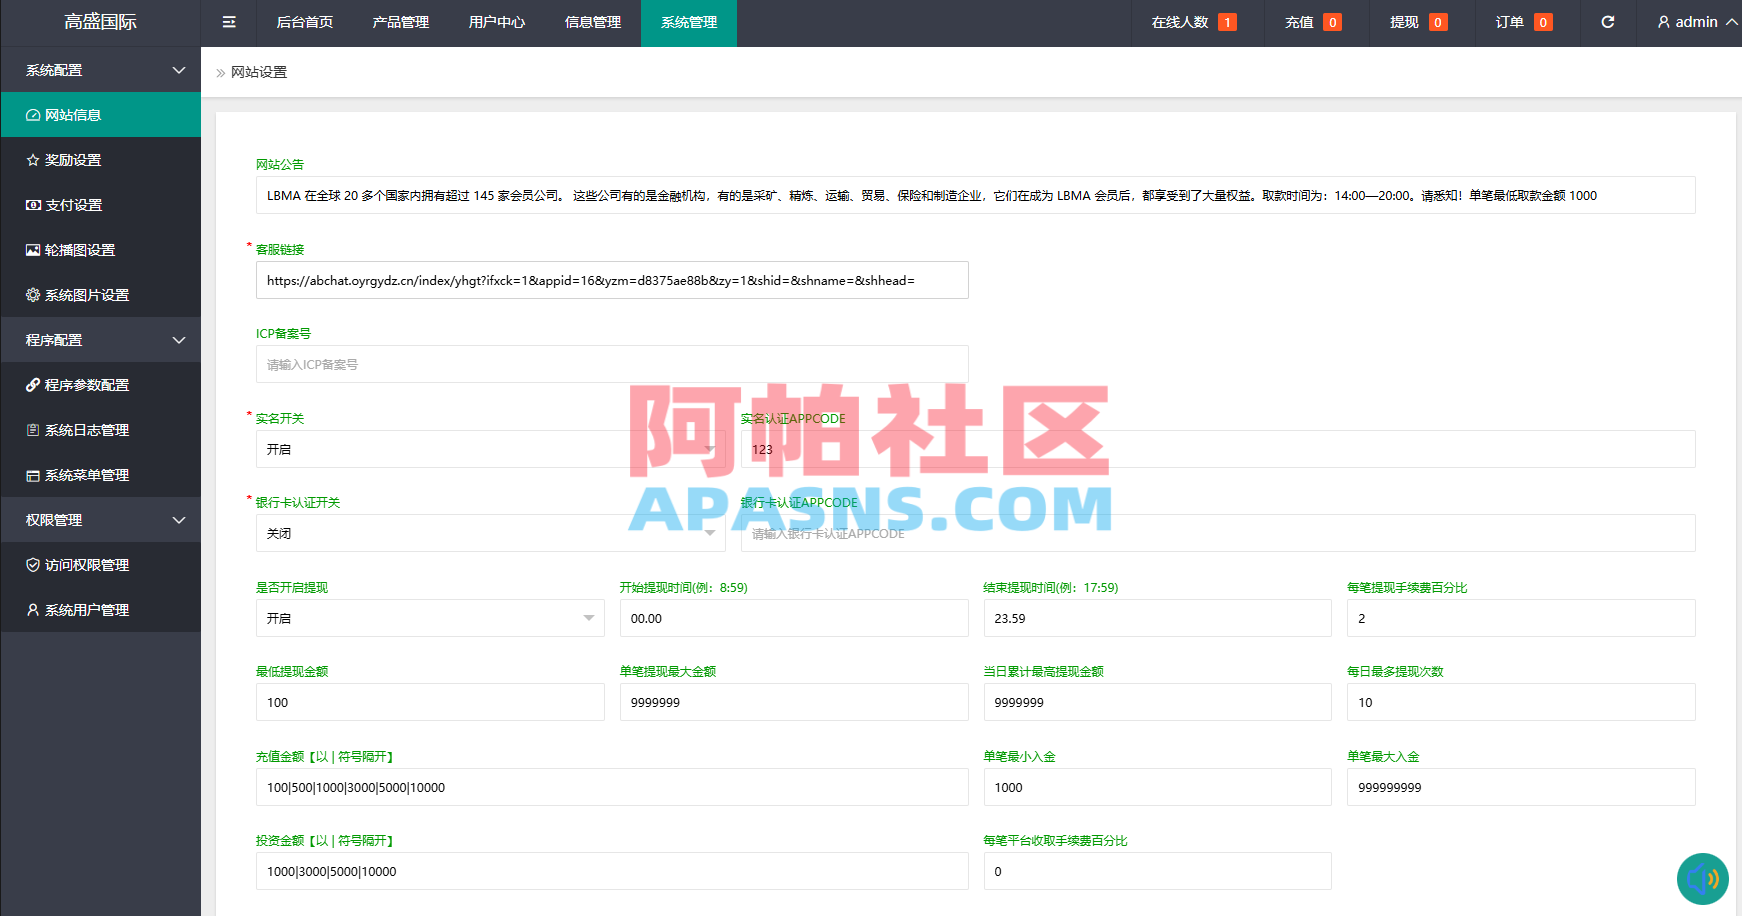
Task: Open 系统图片设置 sidebar item
Action: coord(100,295)
